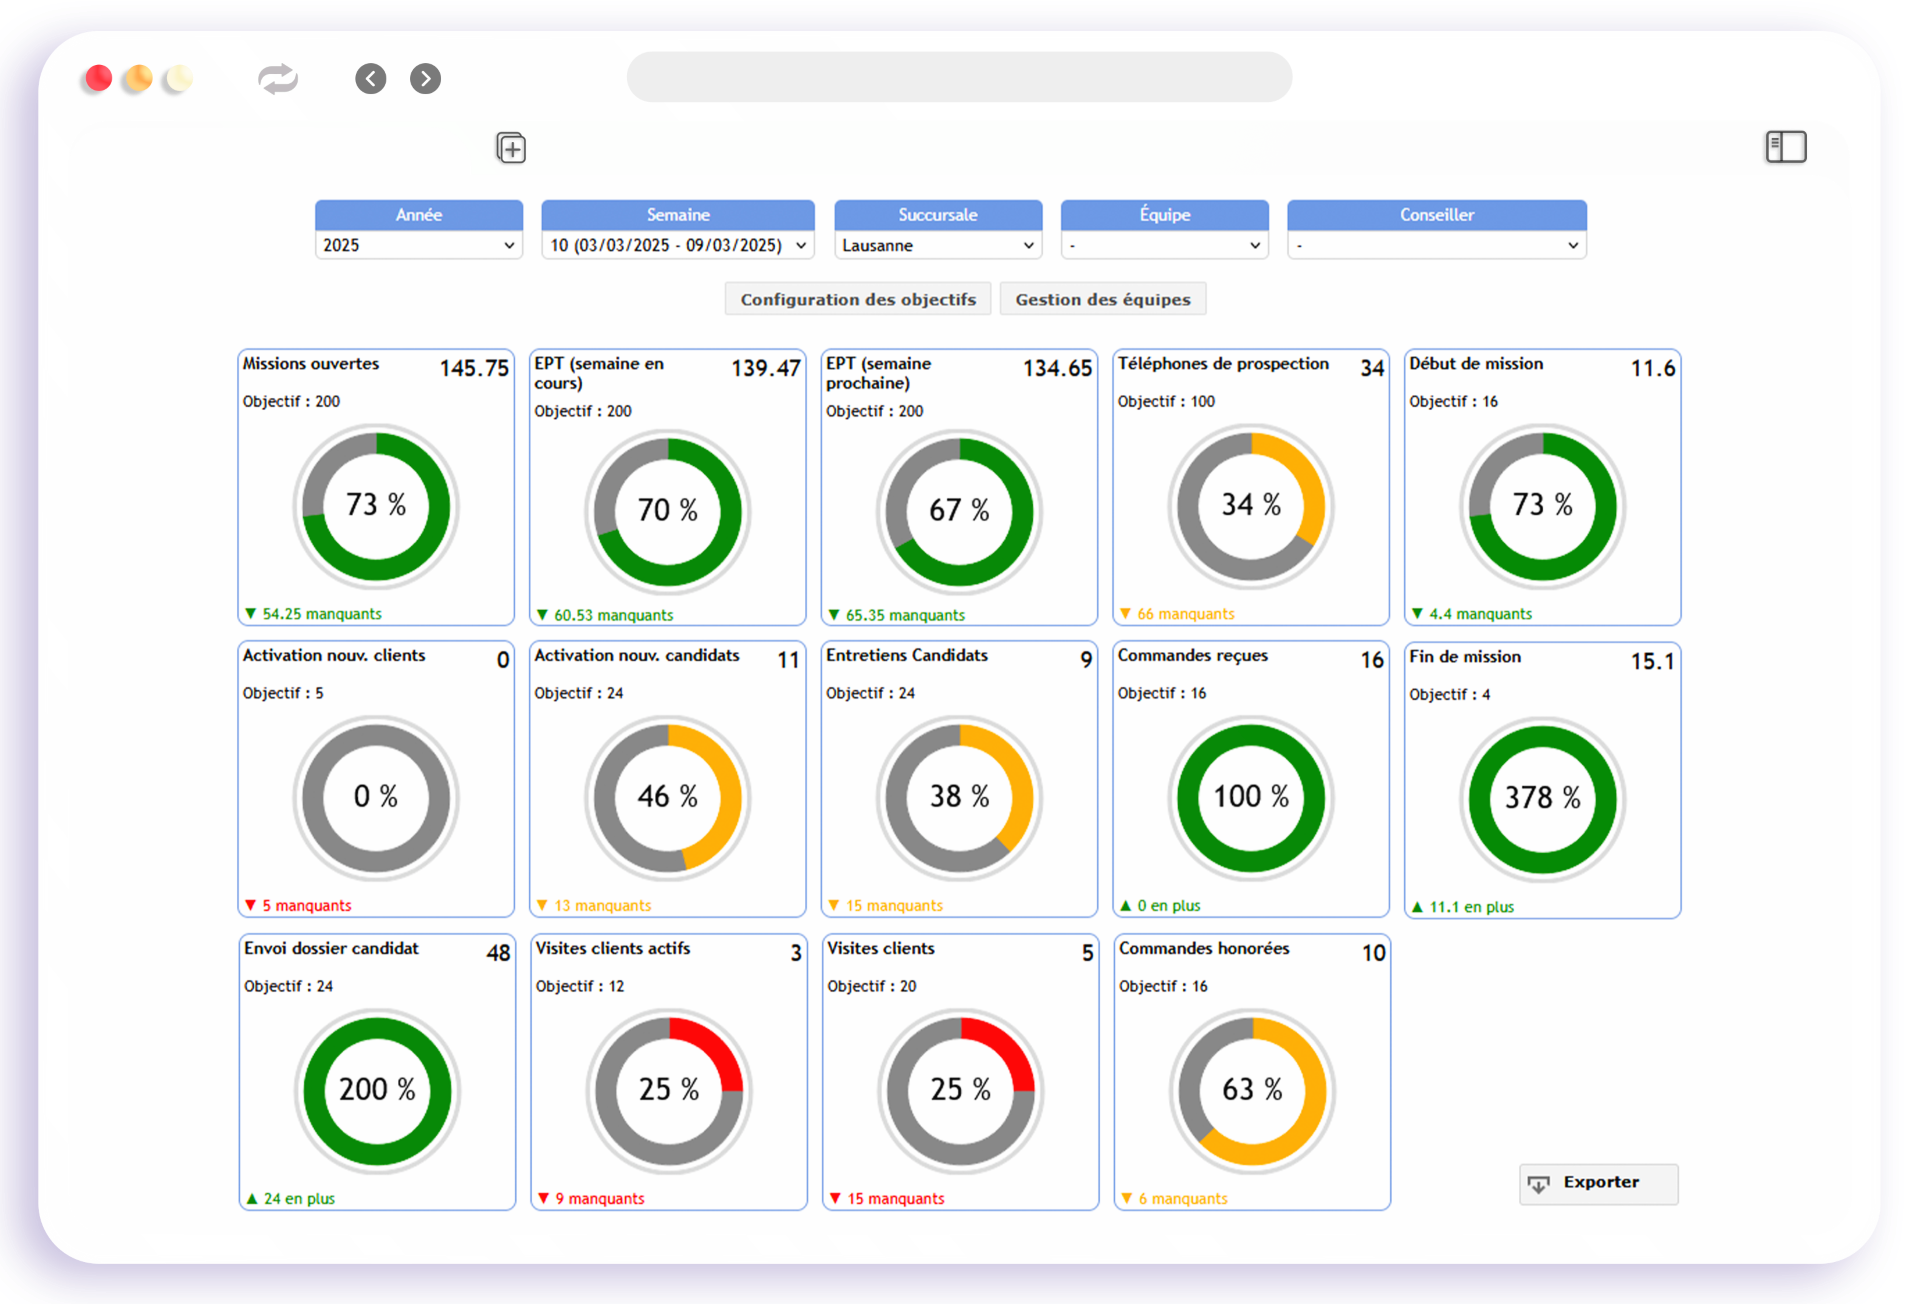Open the Conseiller dropdown

pyautogui.click(x=1436, y=245)
